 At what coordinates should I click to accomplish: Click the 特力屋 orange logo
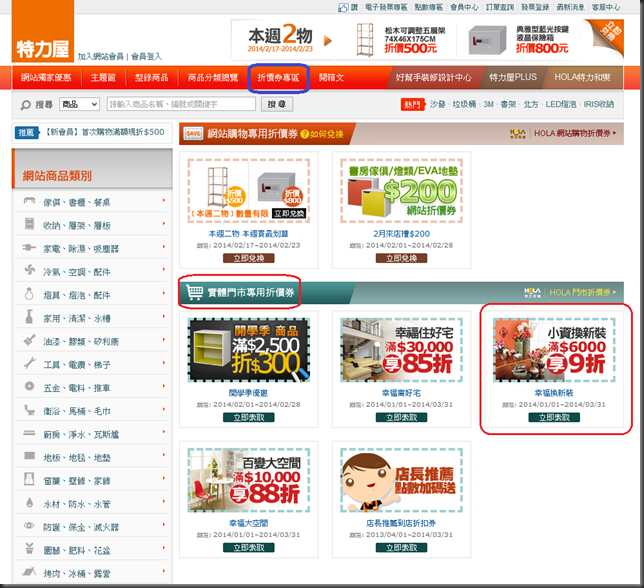click(43, 31)
